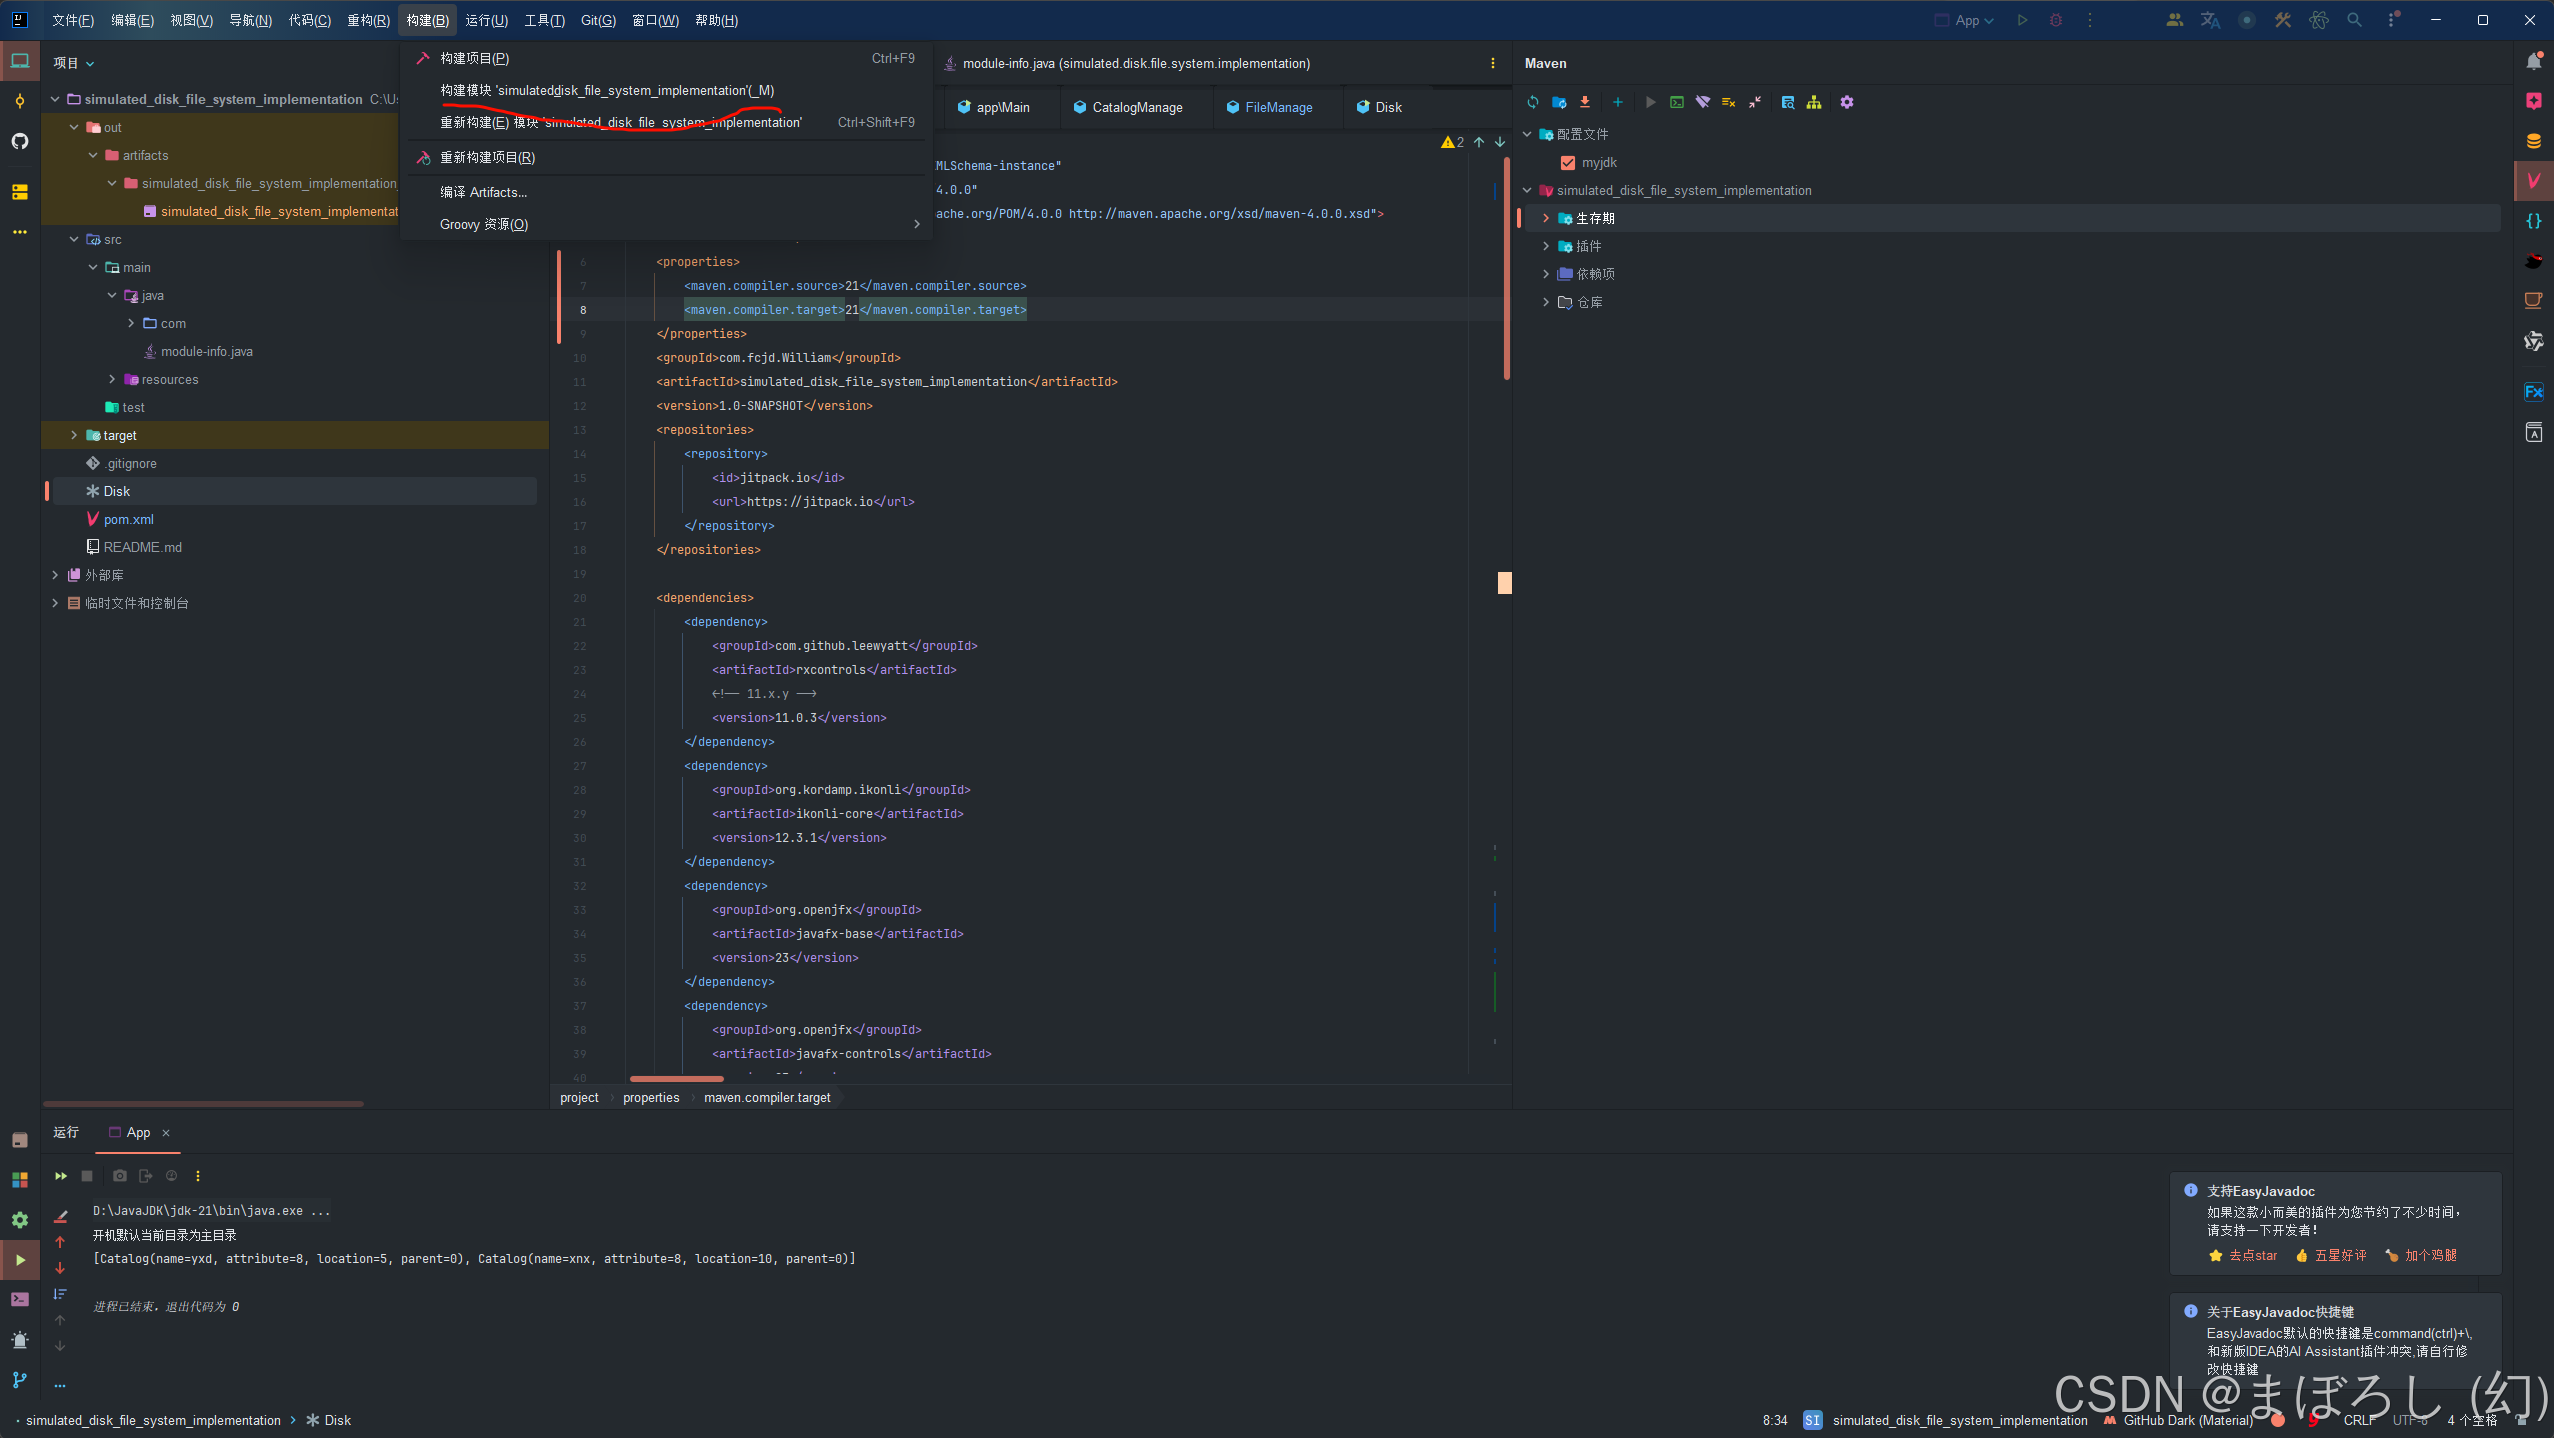
Task: Expand the target folder in project tree
Action: tap(74, 435)
